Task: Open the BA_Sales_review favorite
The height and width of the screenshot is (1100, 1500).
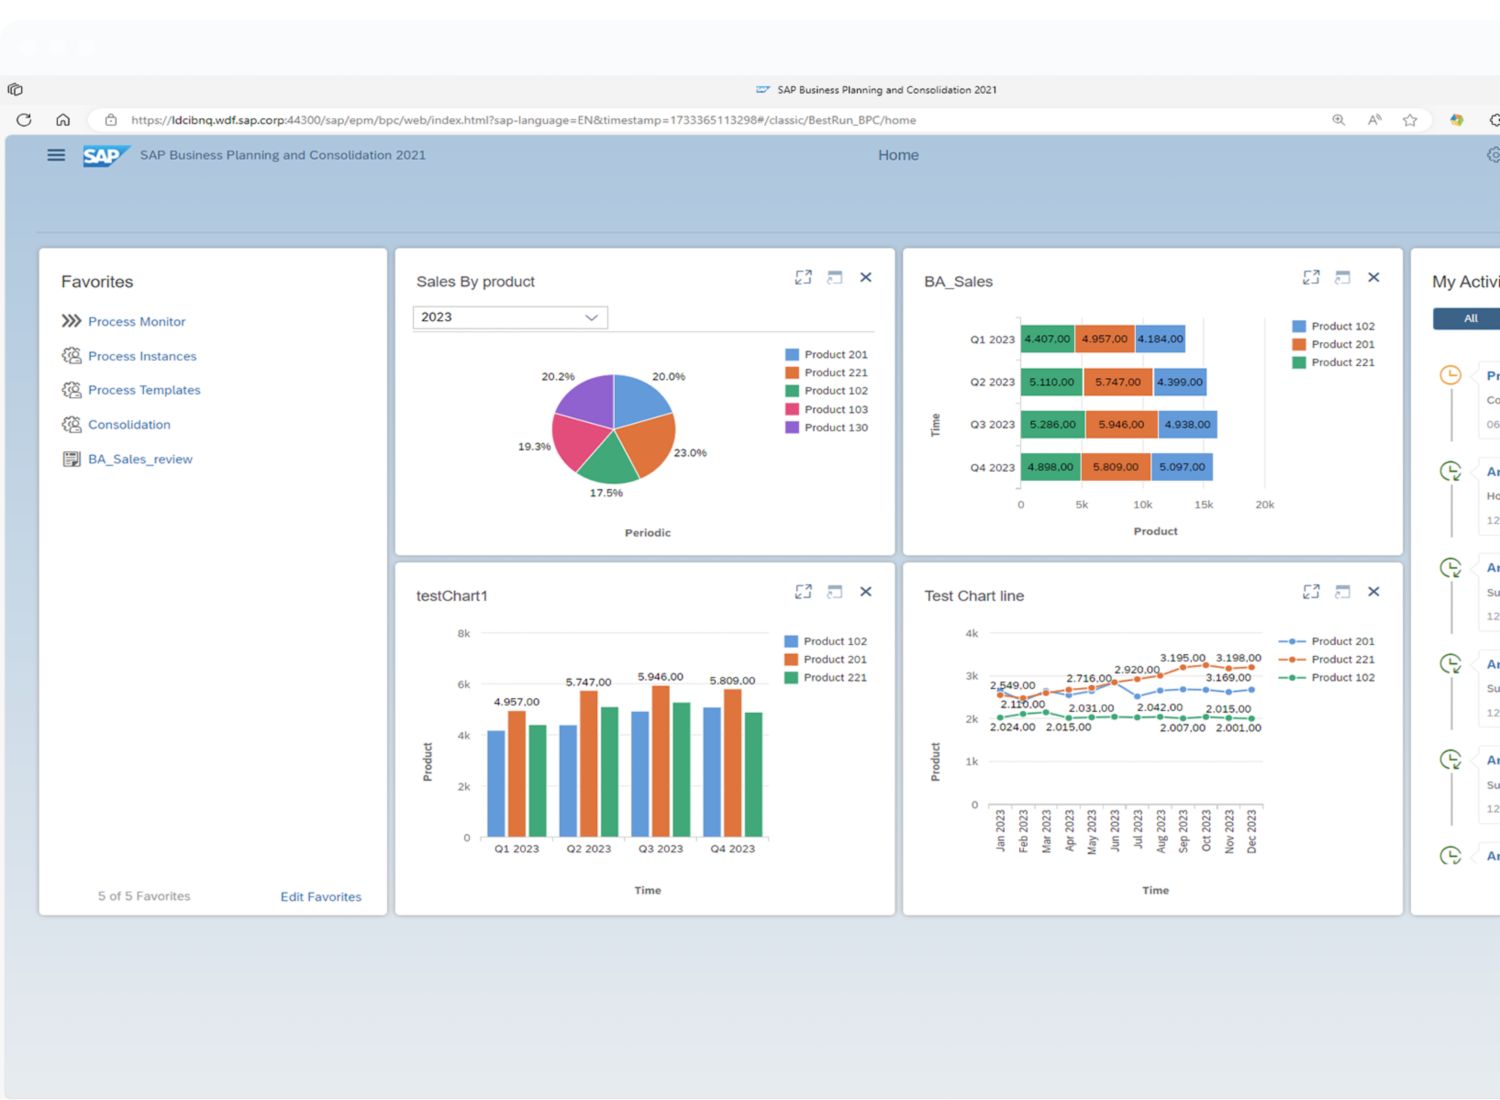Action: (x=140, y=460)
